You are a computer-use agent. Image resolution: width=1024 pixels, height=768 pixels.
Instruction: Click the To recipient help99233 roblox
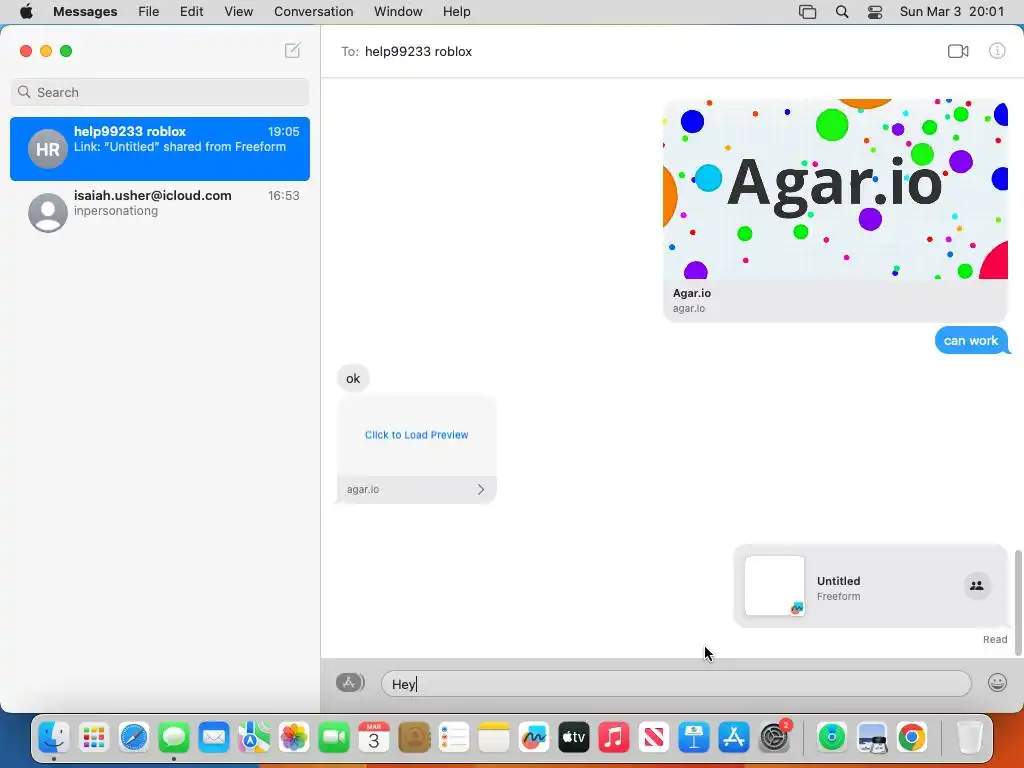418,52
